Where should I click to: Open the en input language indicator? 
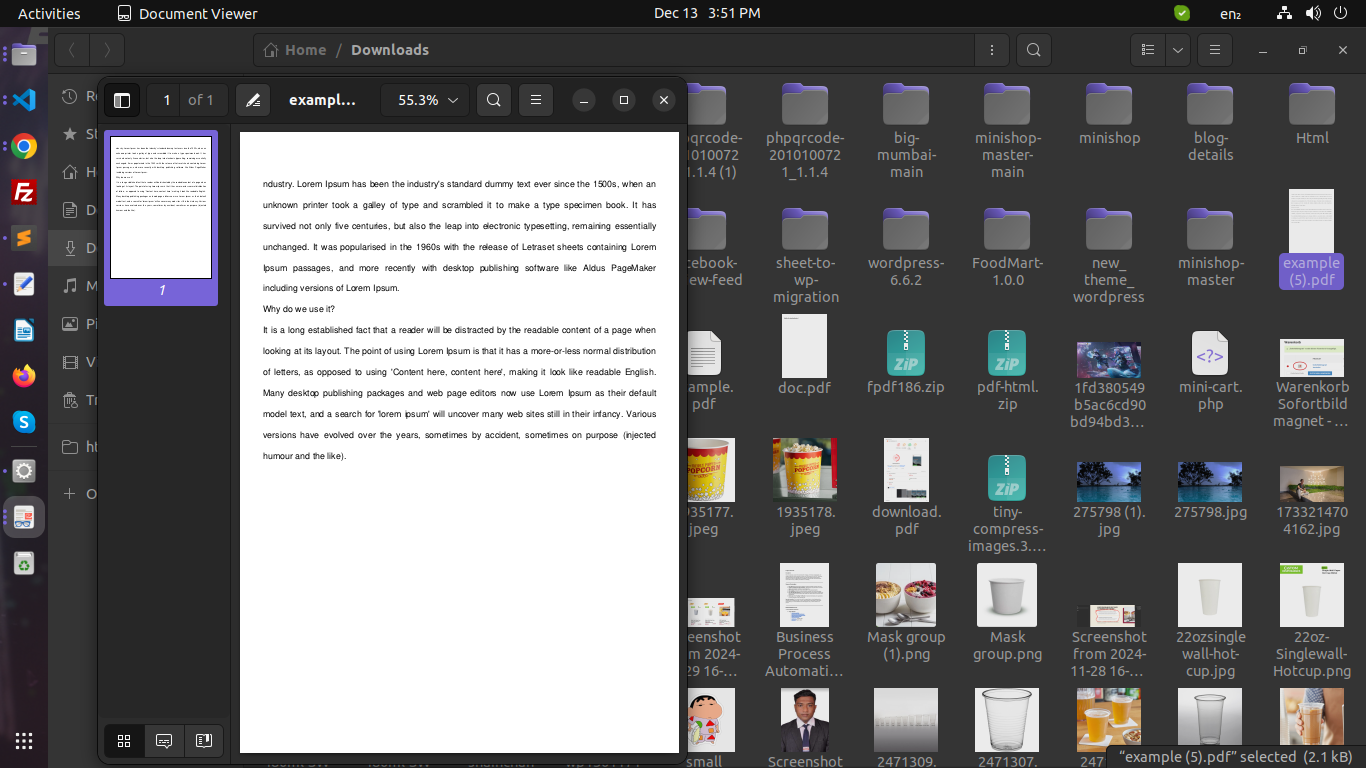[x=1231, y=13]
